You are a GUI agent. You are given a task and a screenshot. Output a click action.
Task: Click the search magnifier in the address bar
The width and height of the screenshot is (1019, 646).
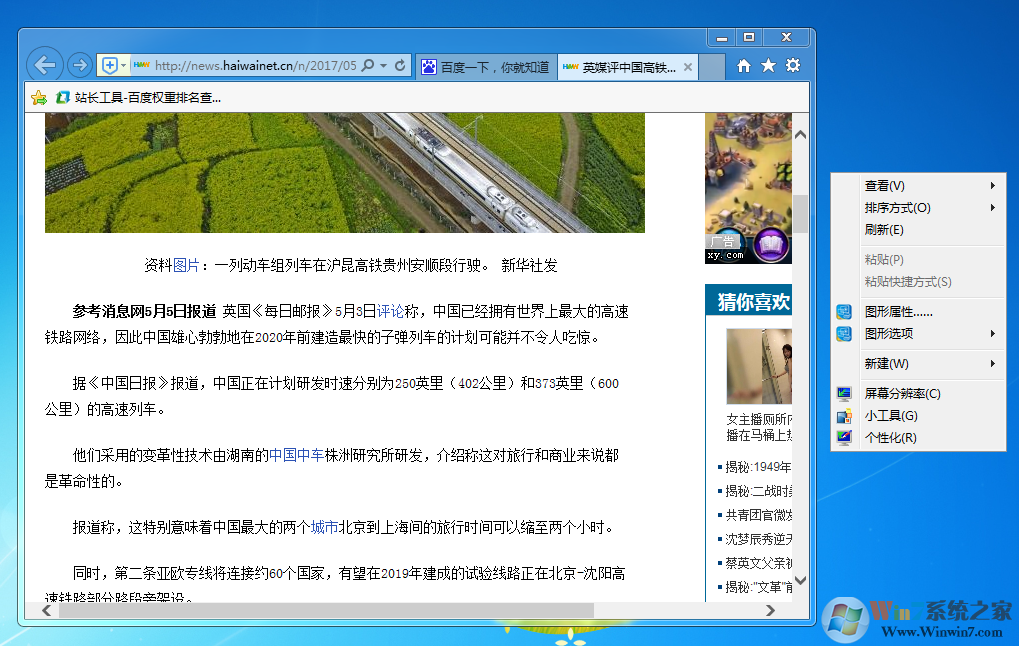370,64
